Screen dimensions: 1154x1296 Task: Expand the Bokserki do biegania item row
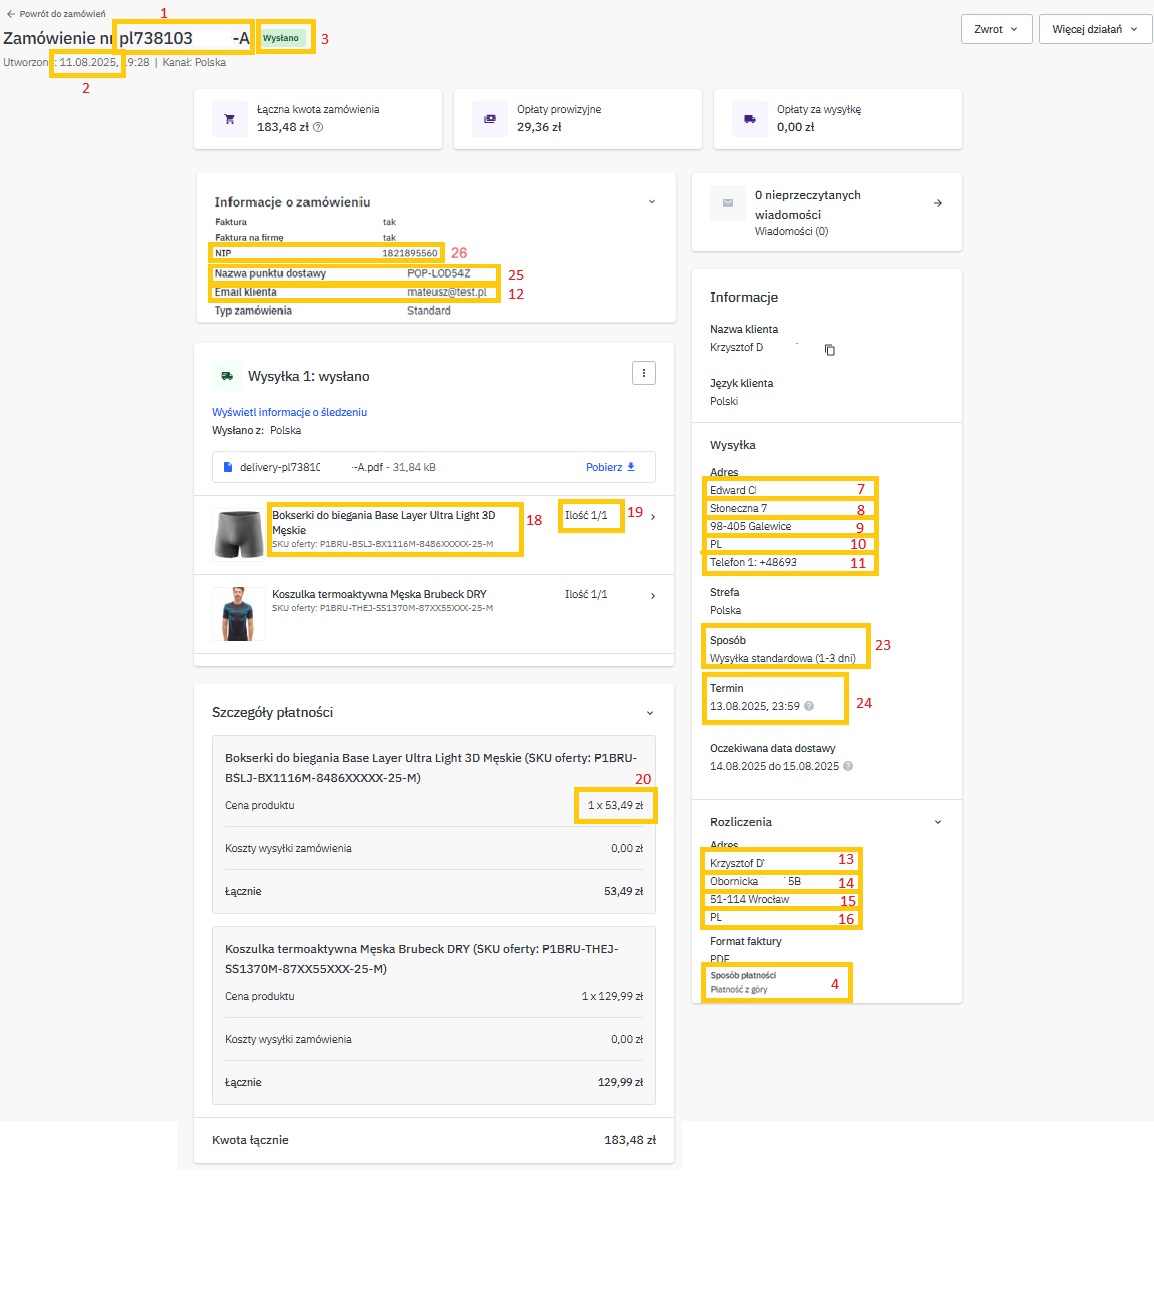pos(653,517)
